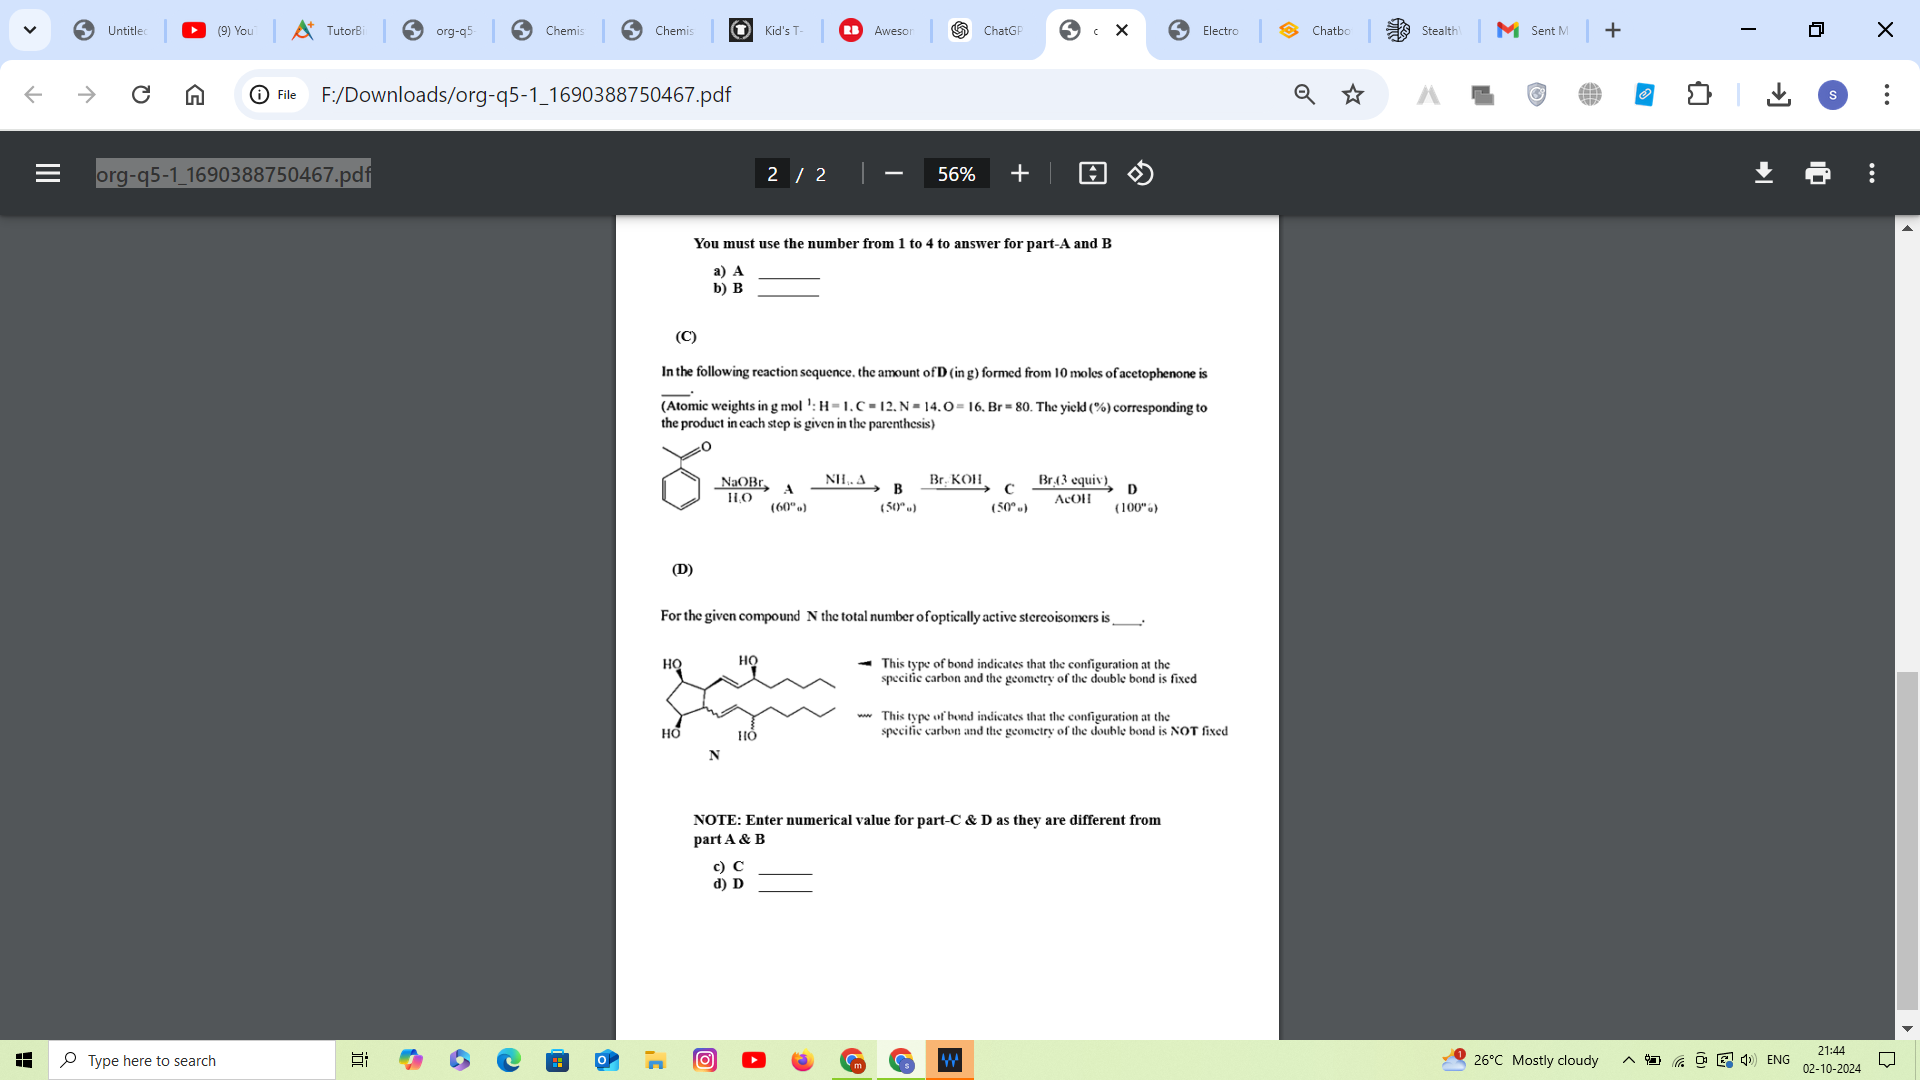Switch to the Stealth tab

point(1424,30)
